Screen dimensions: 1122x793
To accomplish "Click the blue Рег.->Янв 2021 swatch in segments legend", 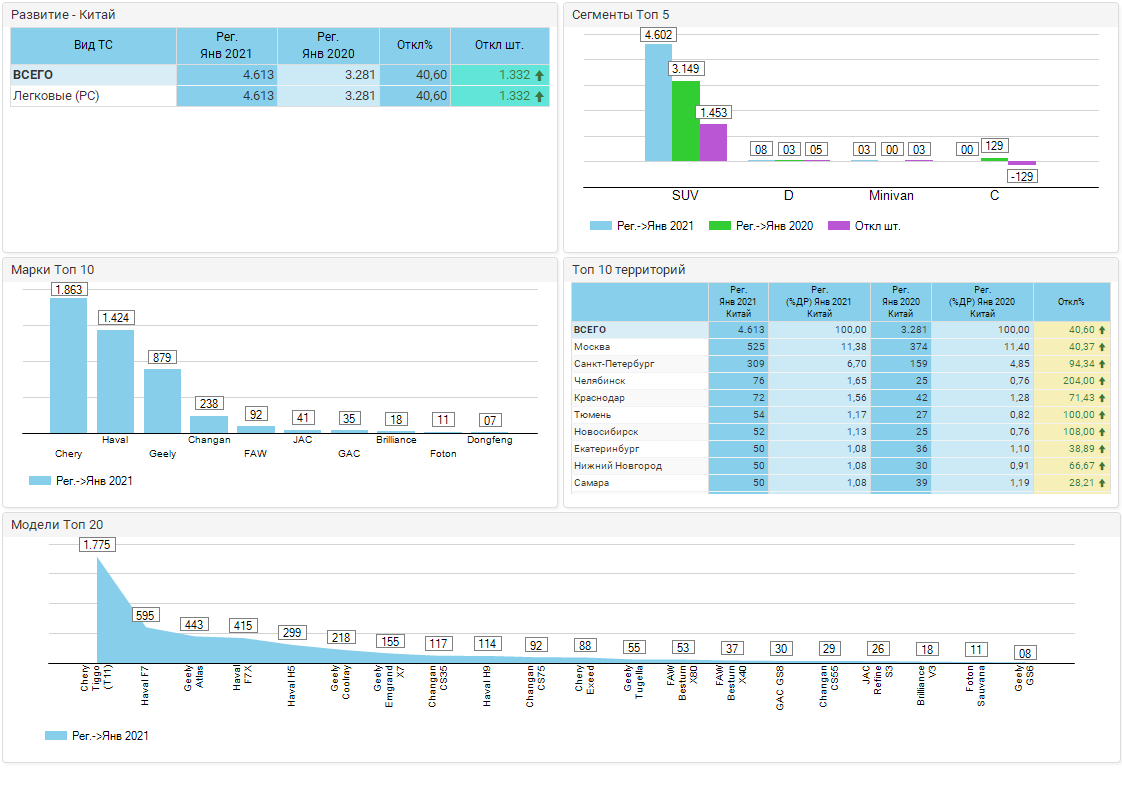I will coord(600,226).
